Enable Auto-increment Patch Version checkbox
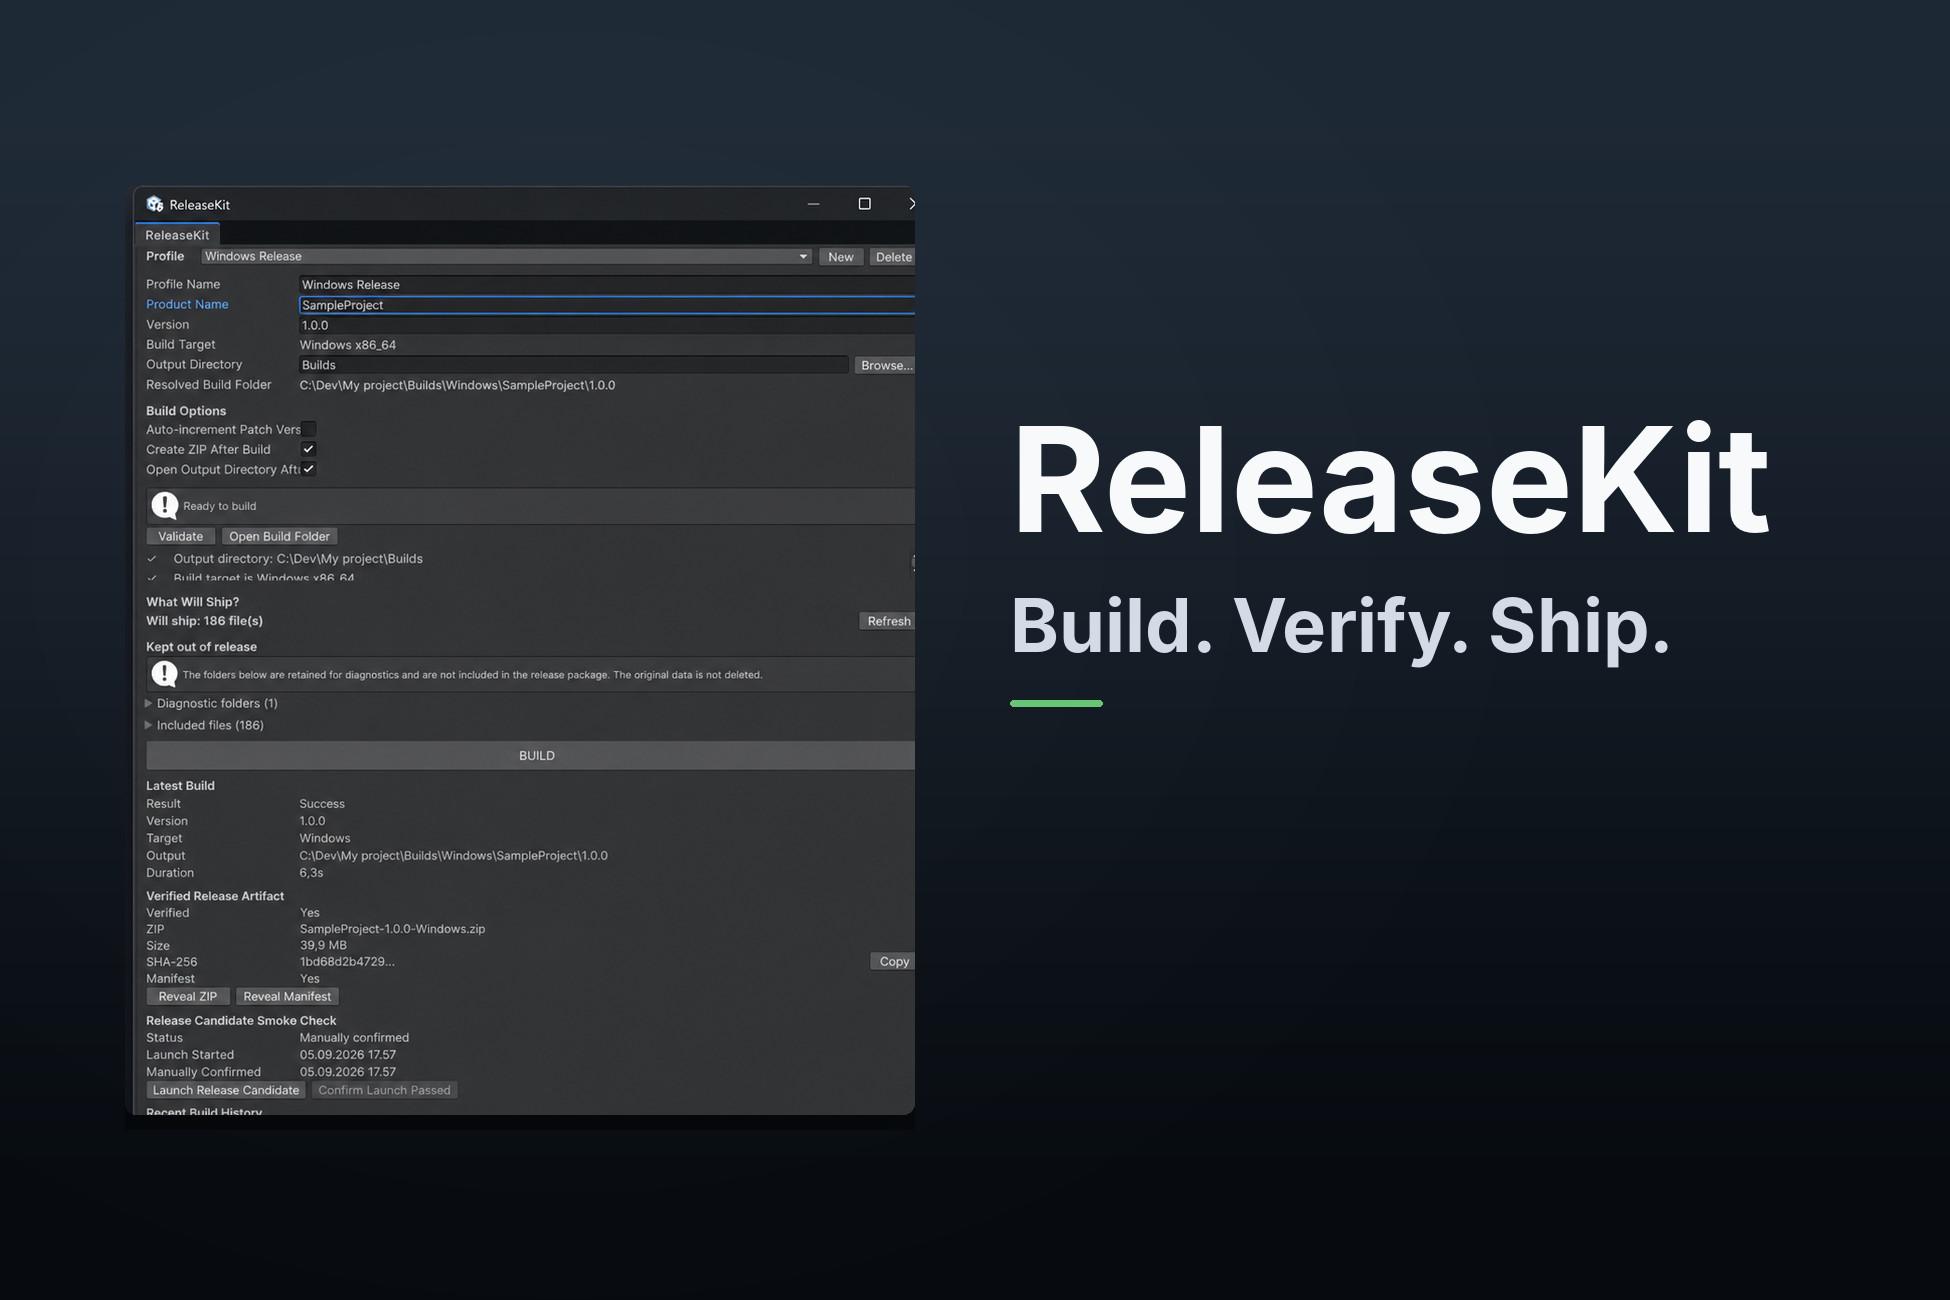This screenshot has height=1300, width=1950. (x=309, y=429)
